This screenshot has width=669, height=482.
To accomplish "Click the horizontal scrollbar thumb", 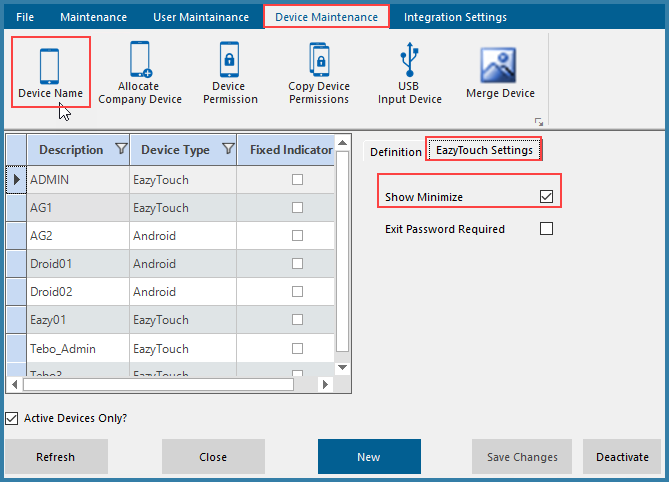I will pos(158,384).
